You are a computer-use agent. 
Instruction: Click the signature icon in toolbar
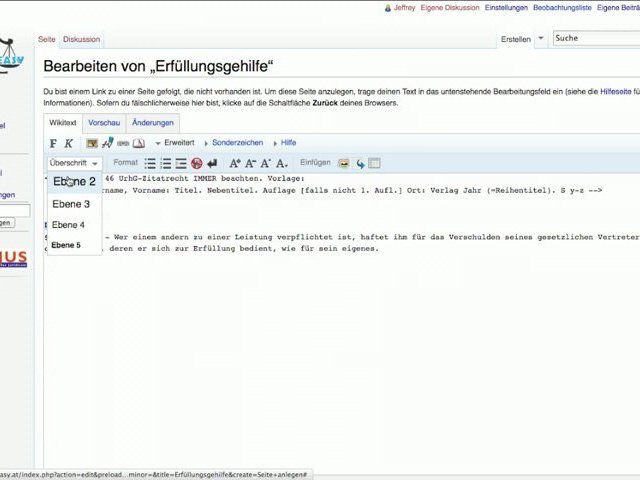[107, 143]
